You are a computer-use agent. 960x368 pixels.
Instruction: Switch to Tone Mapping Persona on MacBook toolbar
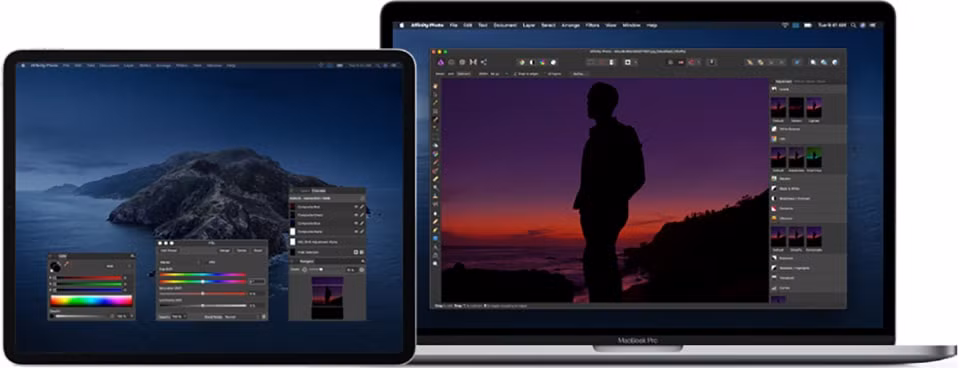(473, 62)
